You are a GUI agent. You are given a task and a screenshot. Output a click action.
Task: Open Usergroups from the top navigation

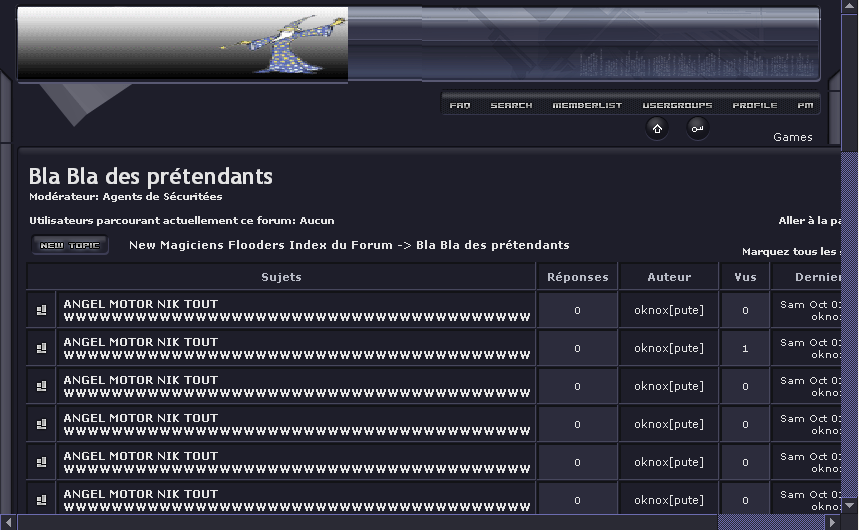[677, 105]
